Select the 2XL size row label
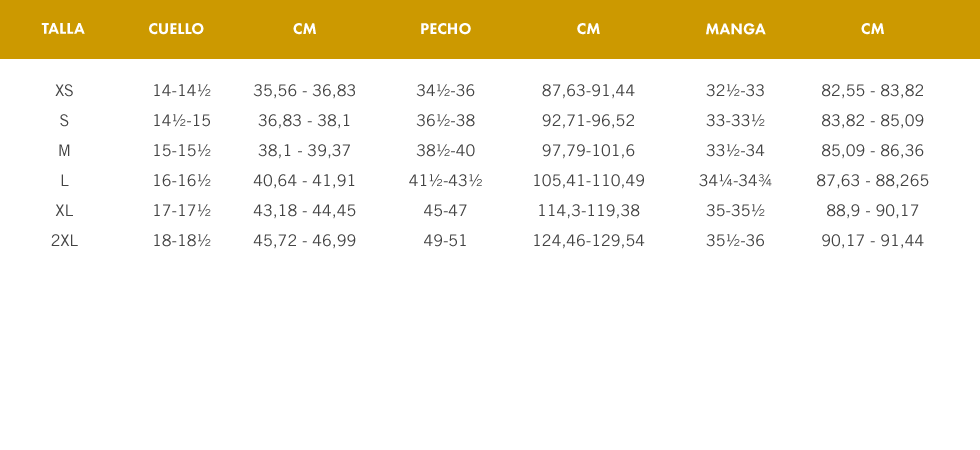This screenshot has width=980, height=450. coord(64,241)
